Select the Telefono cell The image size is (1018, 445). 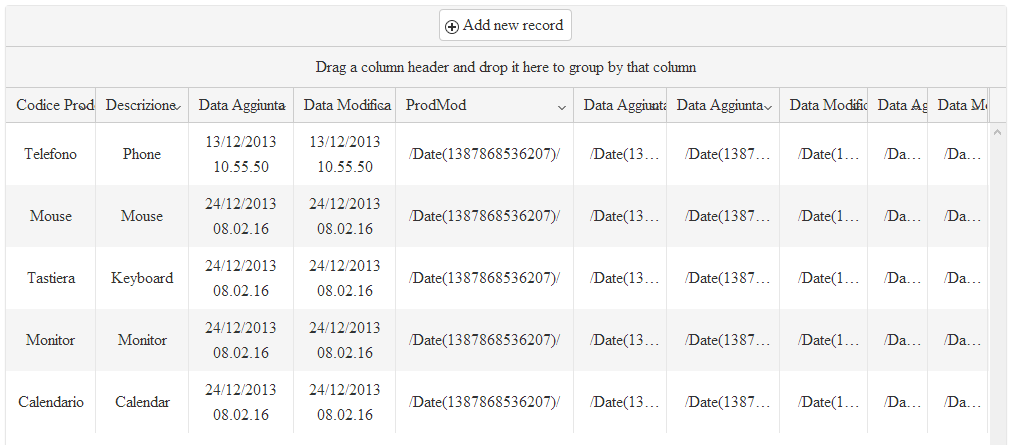tap(50, 154)
